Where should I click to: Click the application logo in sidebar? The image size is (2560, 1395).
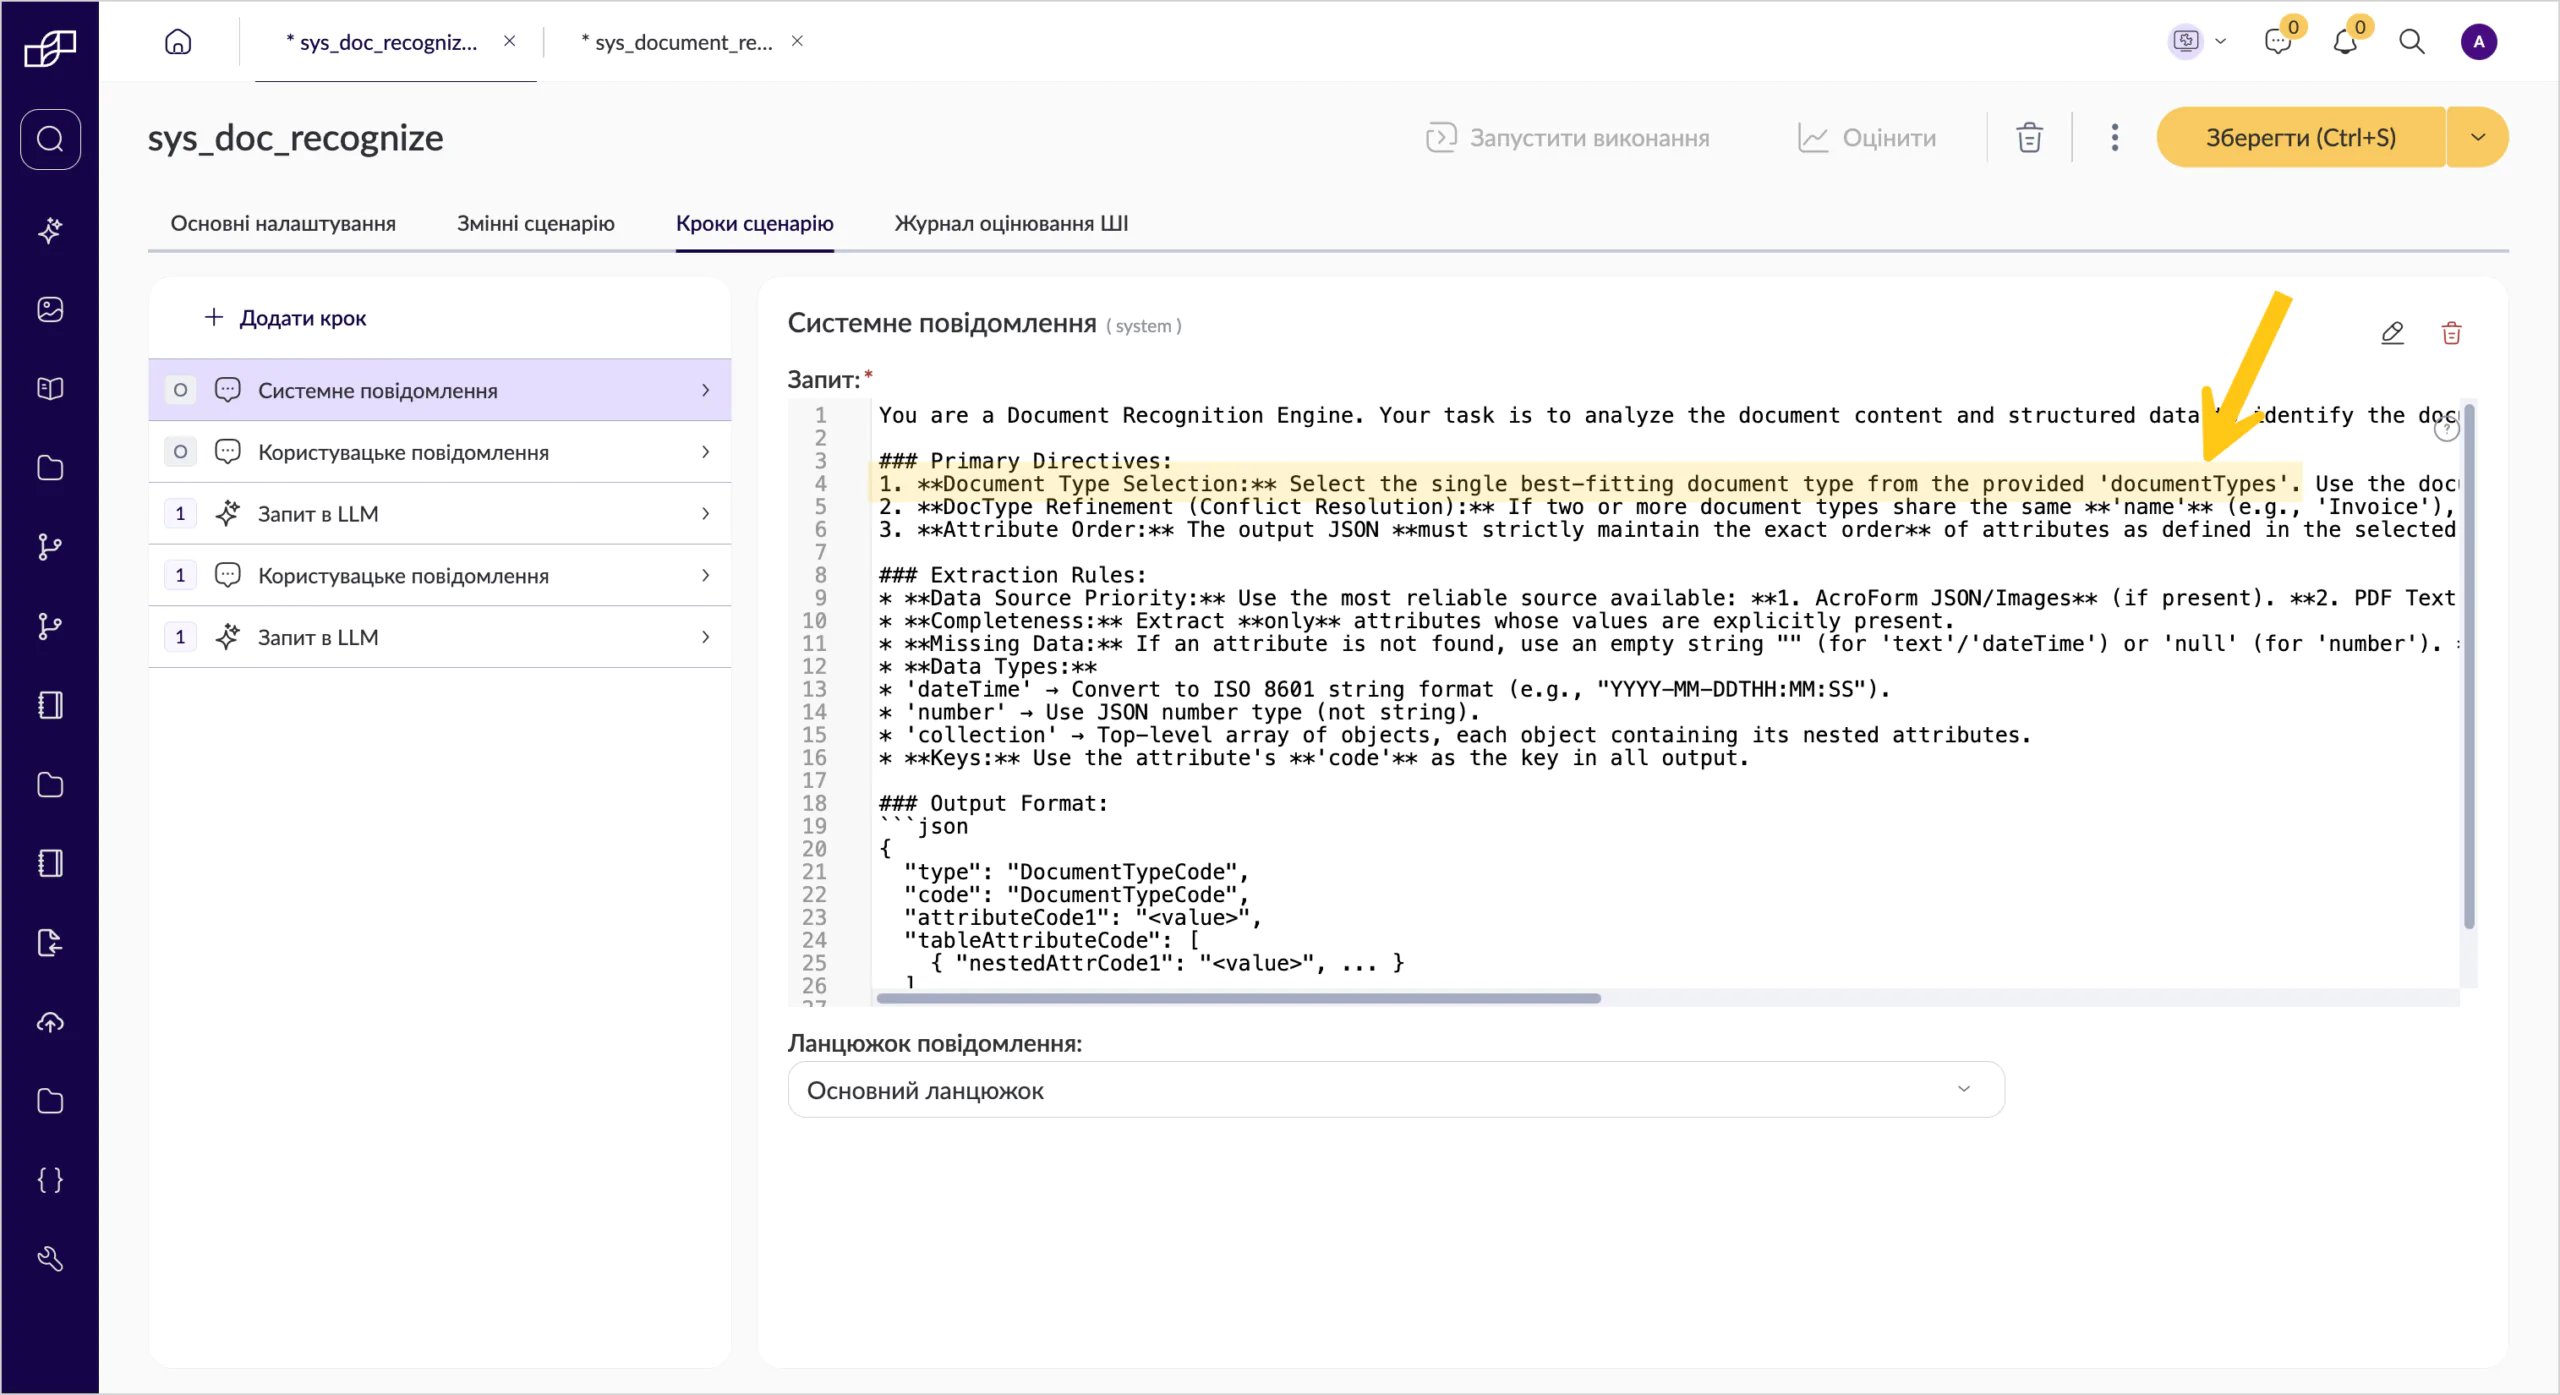coord(50,47)
